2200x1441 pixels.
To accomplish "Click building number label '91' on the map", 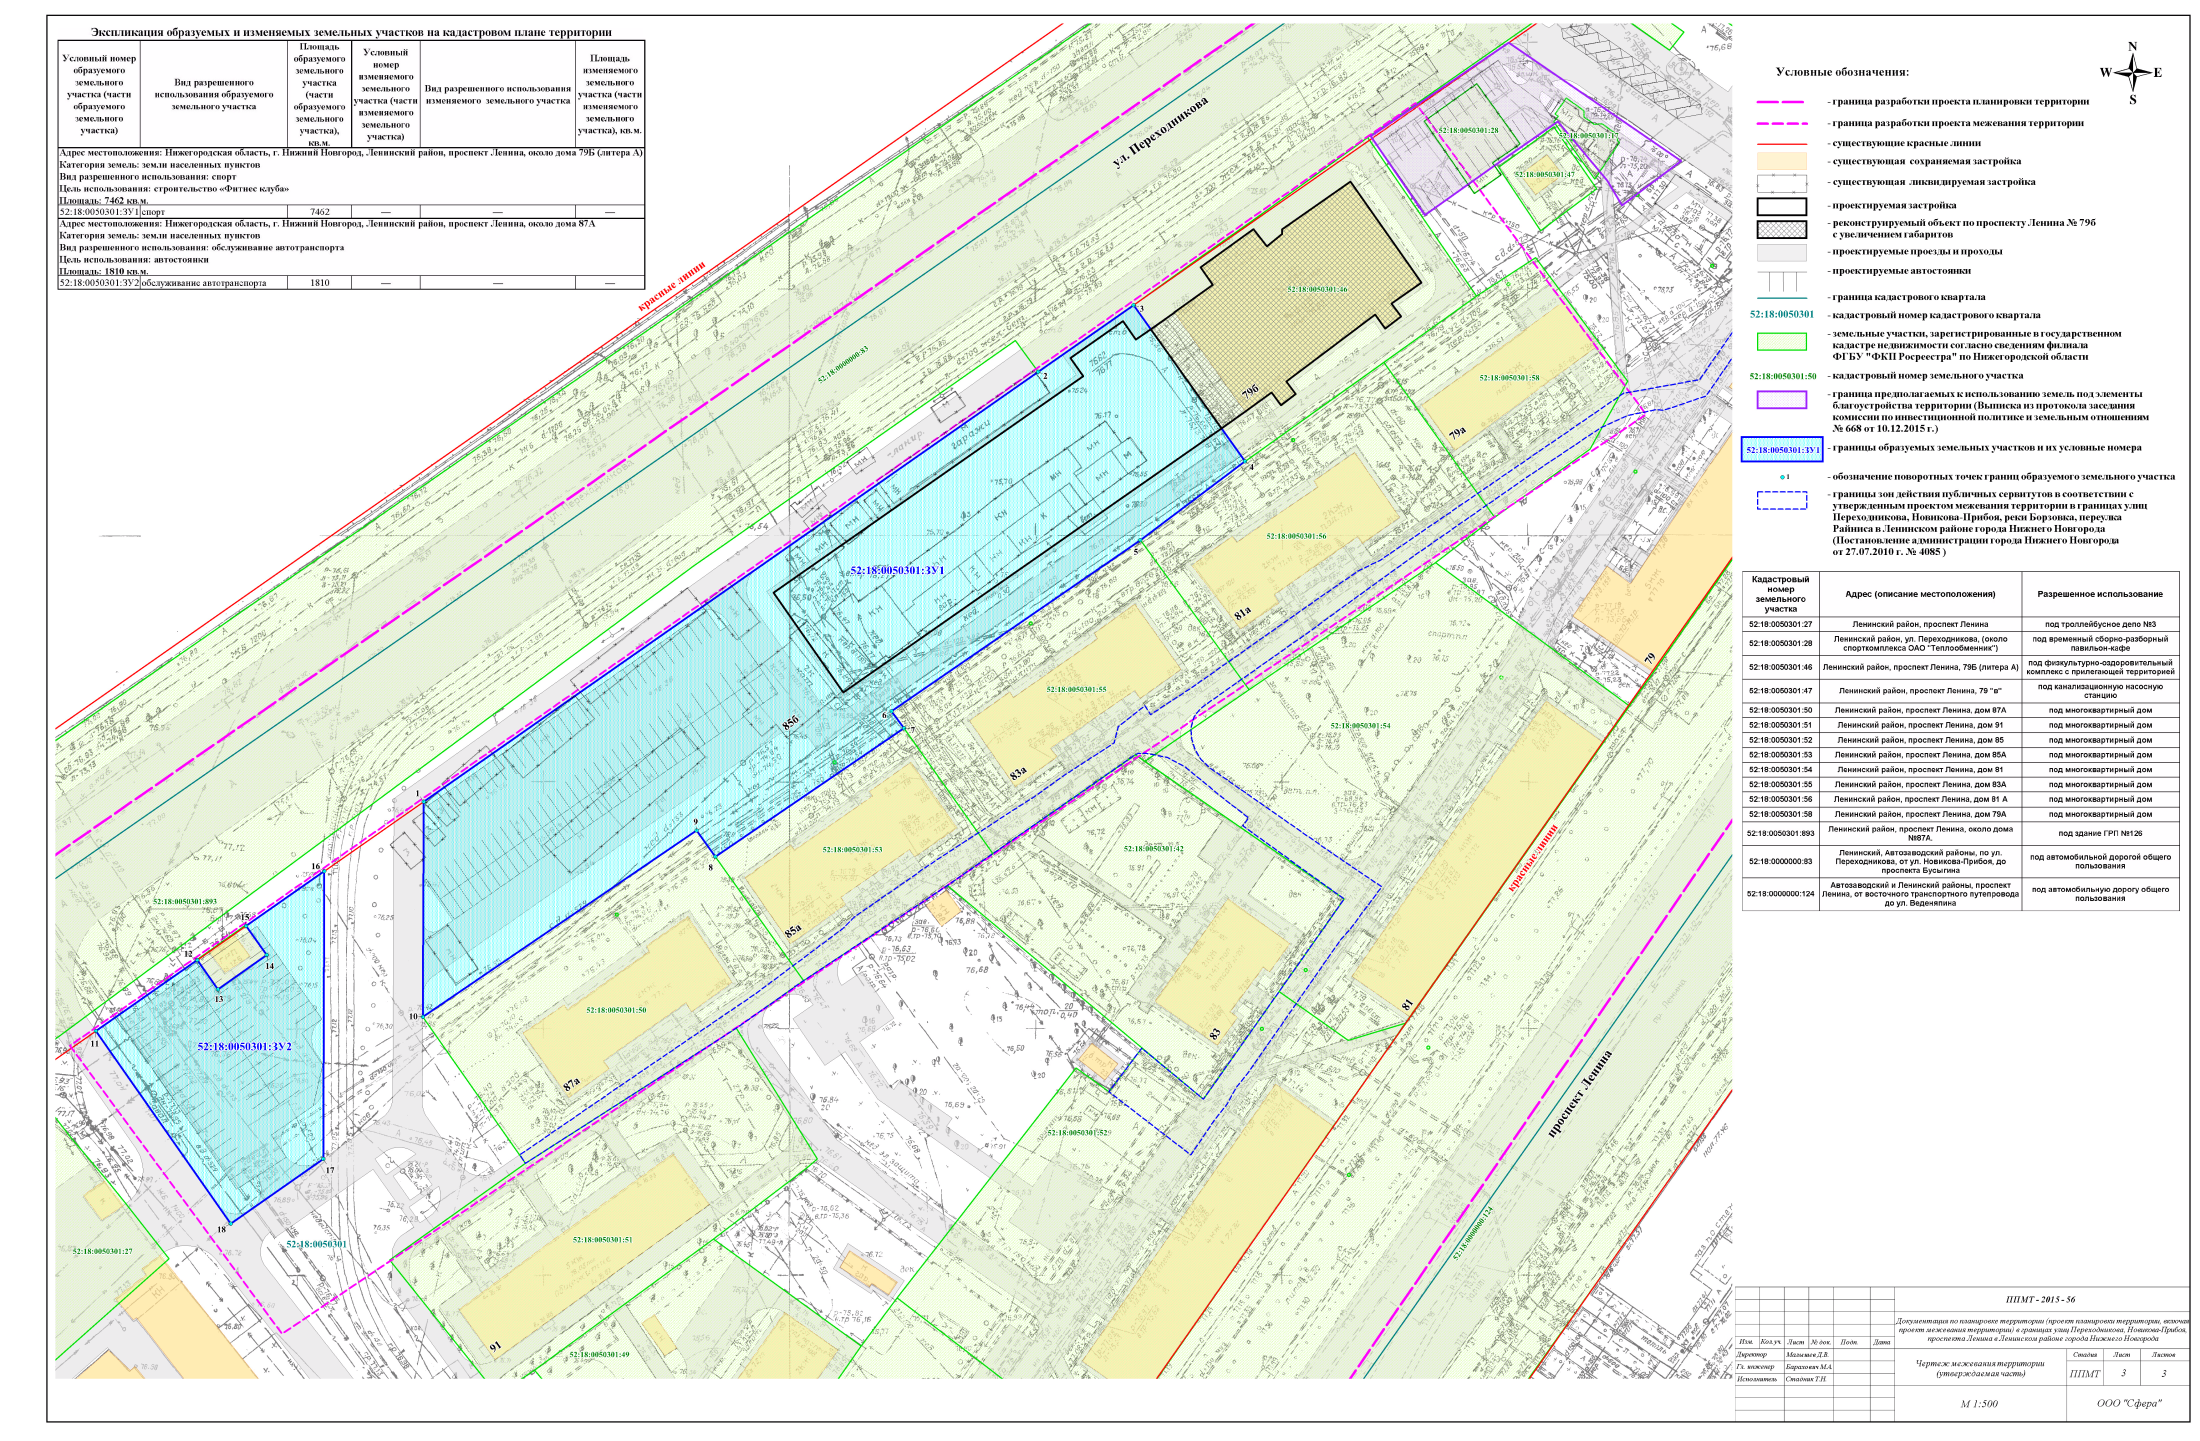I will [x=495, y=1348].
